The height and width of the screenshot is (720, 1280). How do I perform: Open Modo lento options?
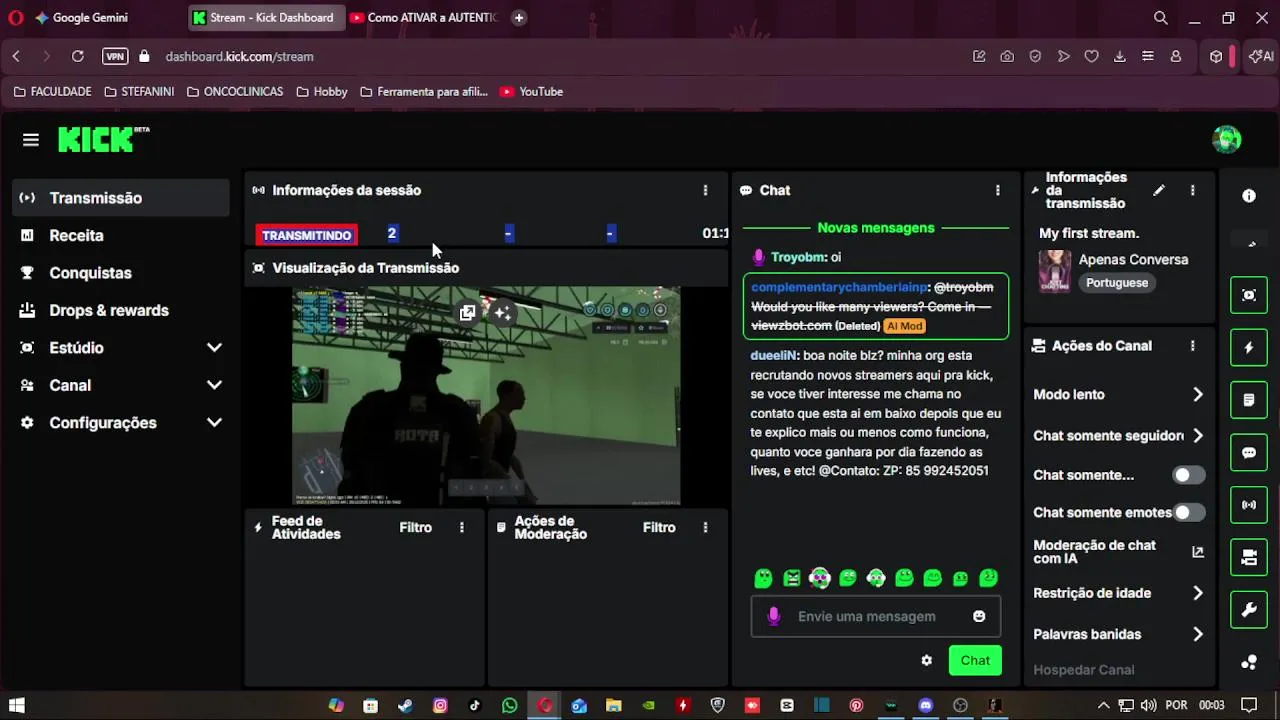(1119, 395)
